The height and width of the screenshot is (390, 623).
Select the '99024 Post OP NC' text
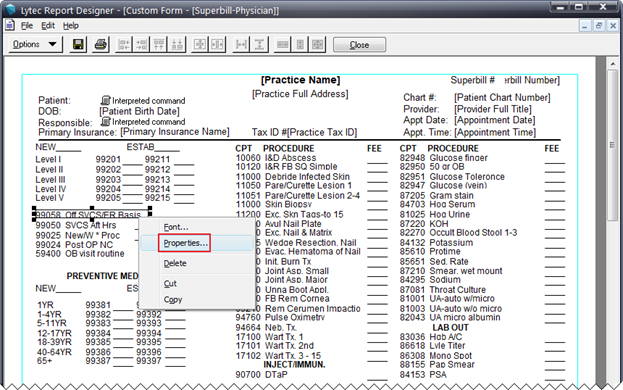click(74, 245)
